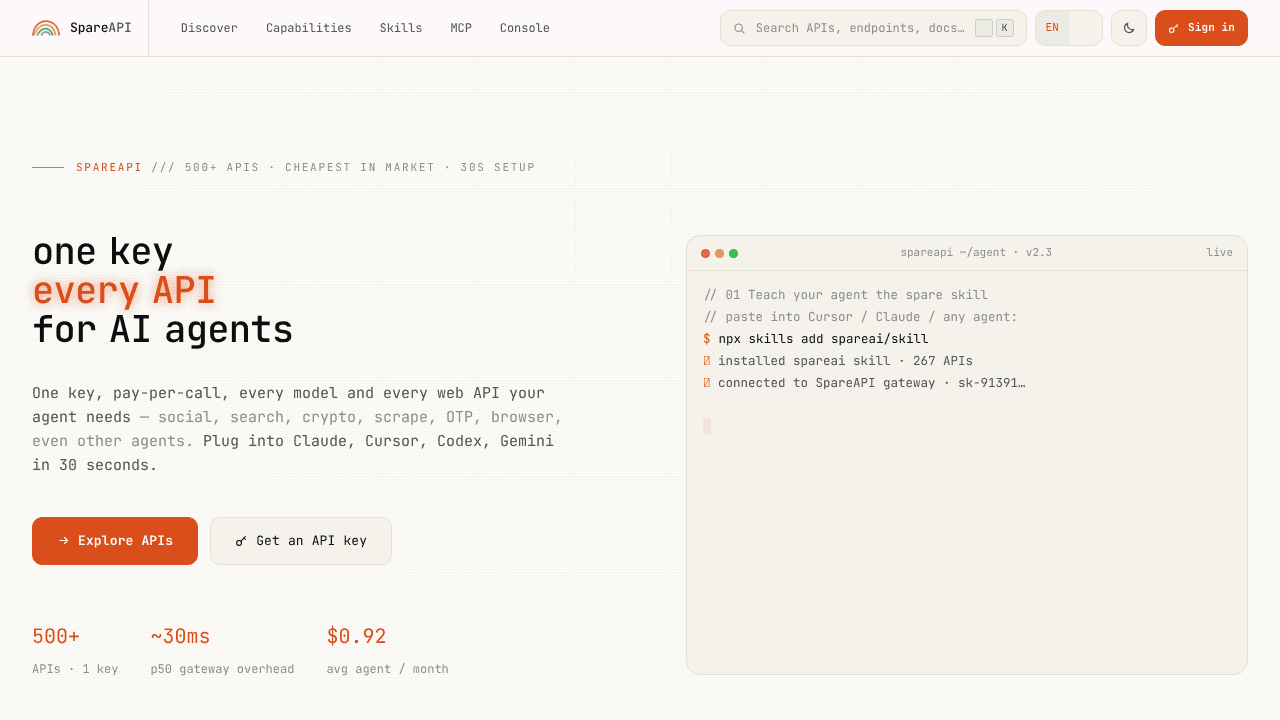The height and width of the screenshot is (720, 1280).
Task: Click the $0.92 stat value
Action: [x=356, y=637]
